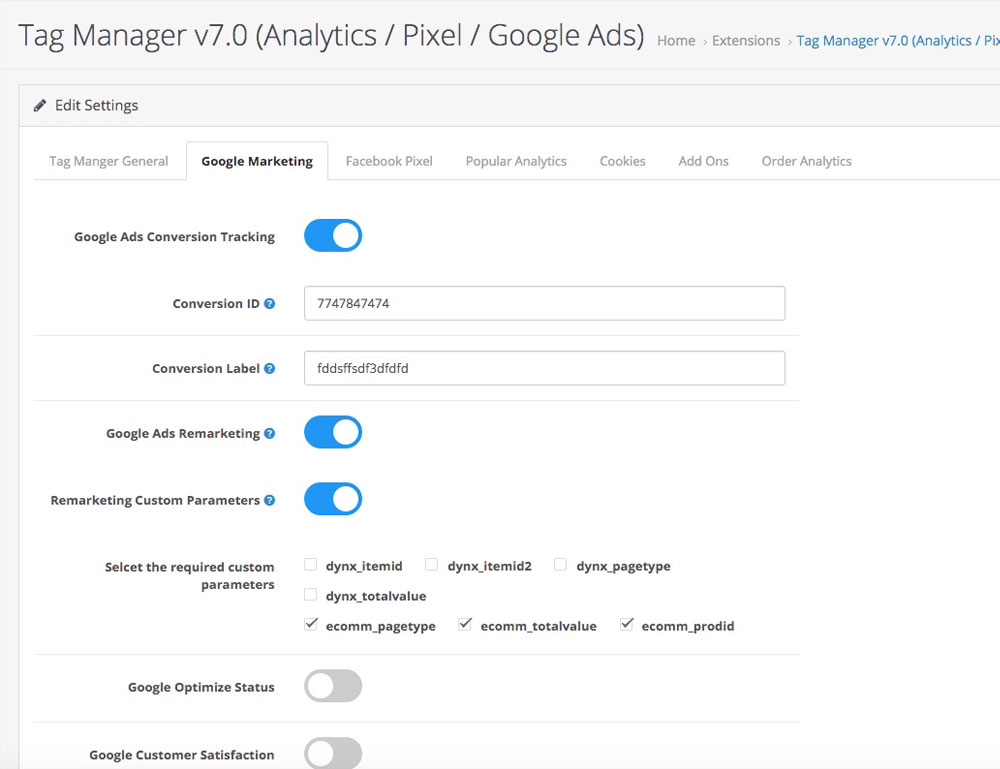The height and width of the screenshot is (769, 1000).
Task: Open help icon next to Conversion ID
Action: click(270, 304)
